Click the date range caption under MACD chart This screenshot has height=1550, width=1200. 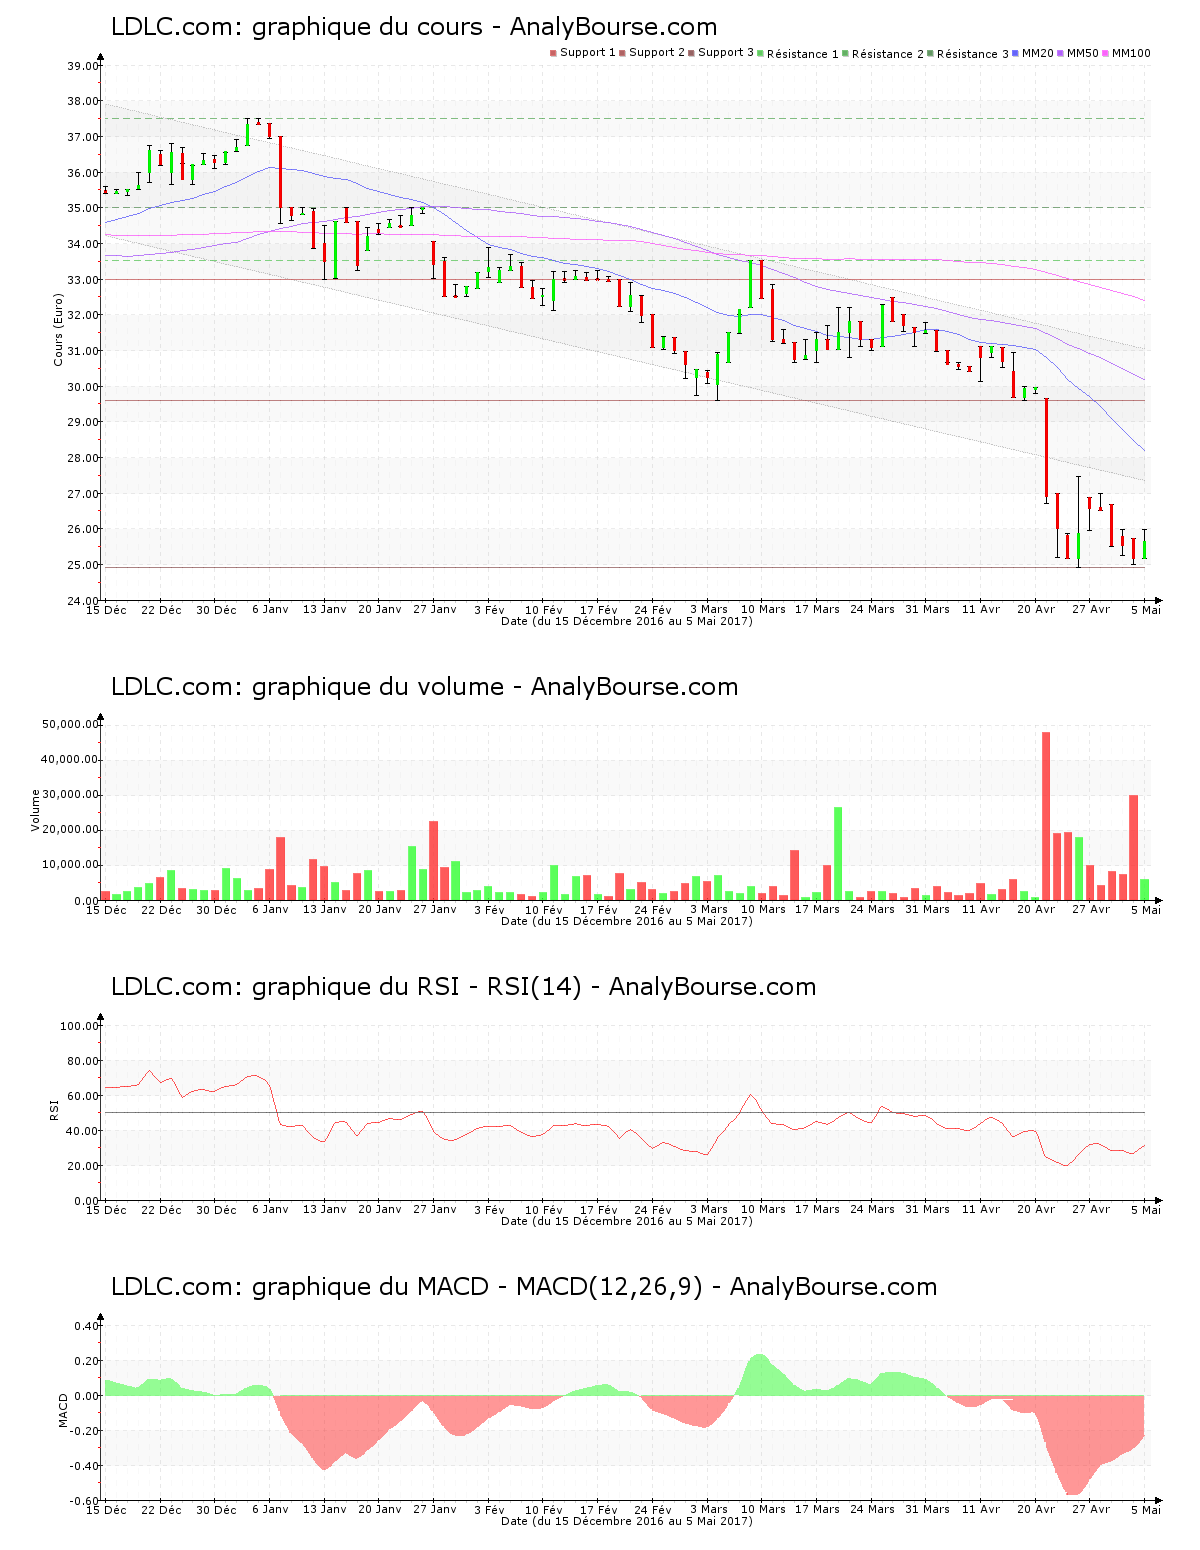[x=627, y=1521]
